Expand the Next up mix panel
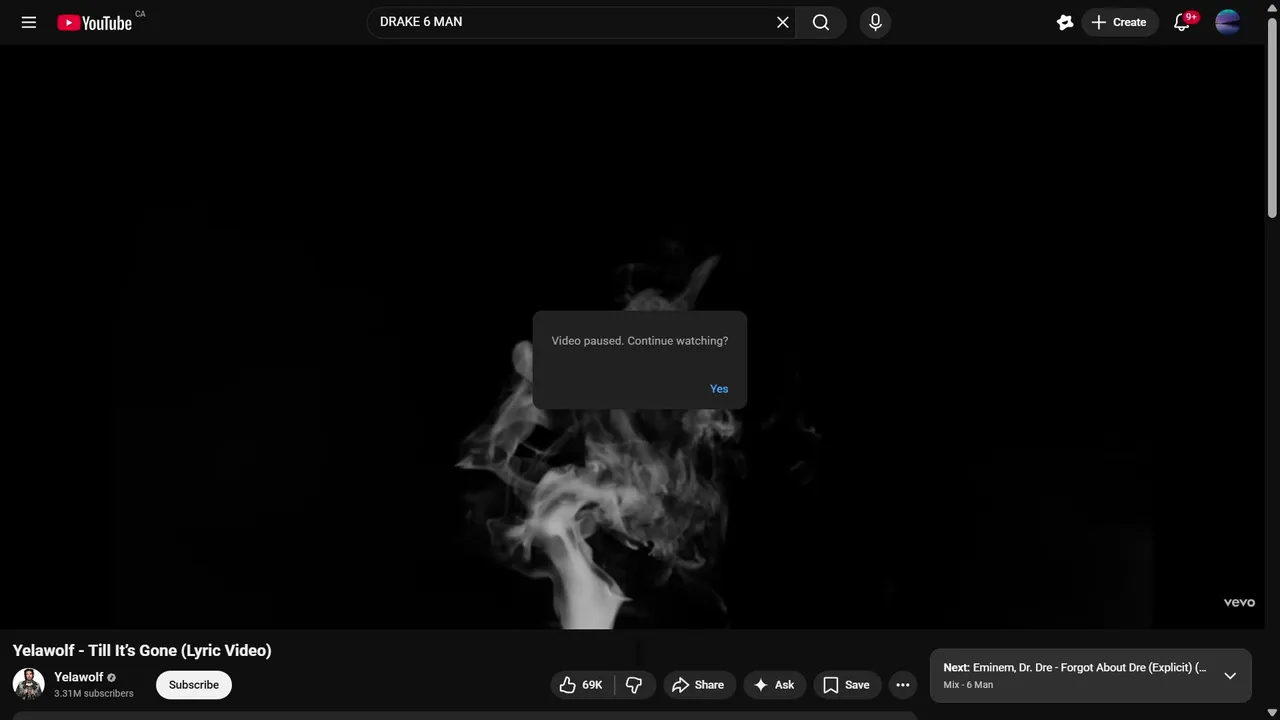Screen dimensions: 1280x720 click(1230, 676)
